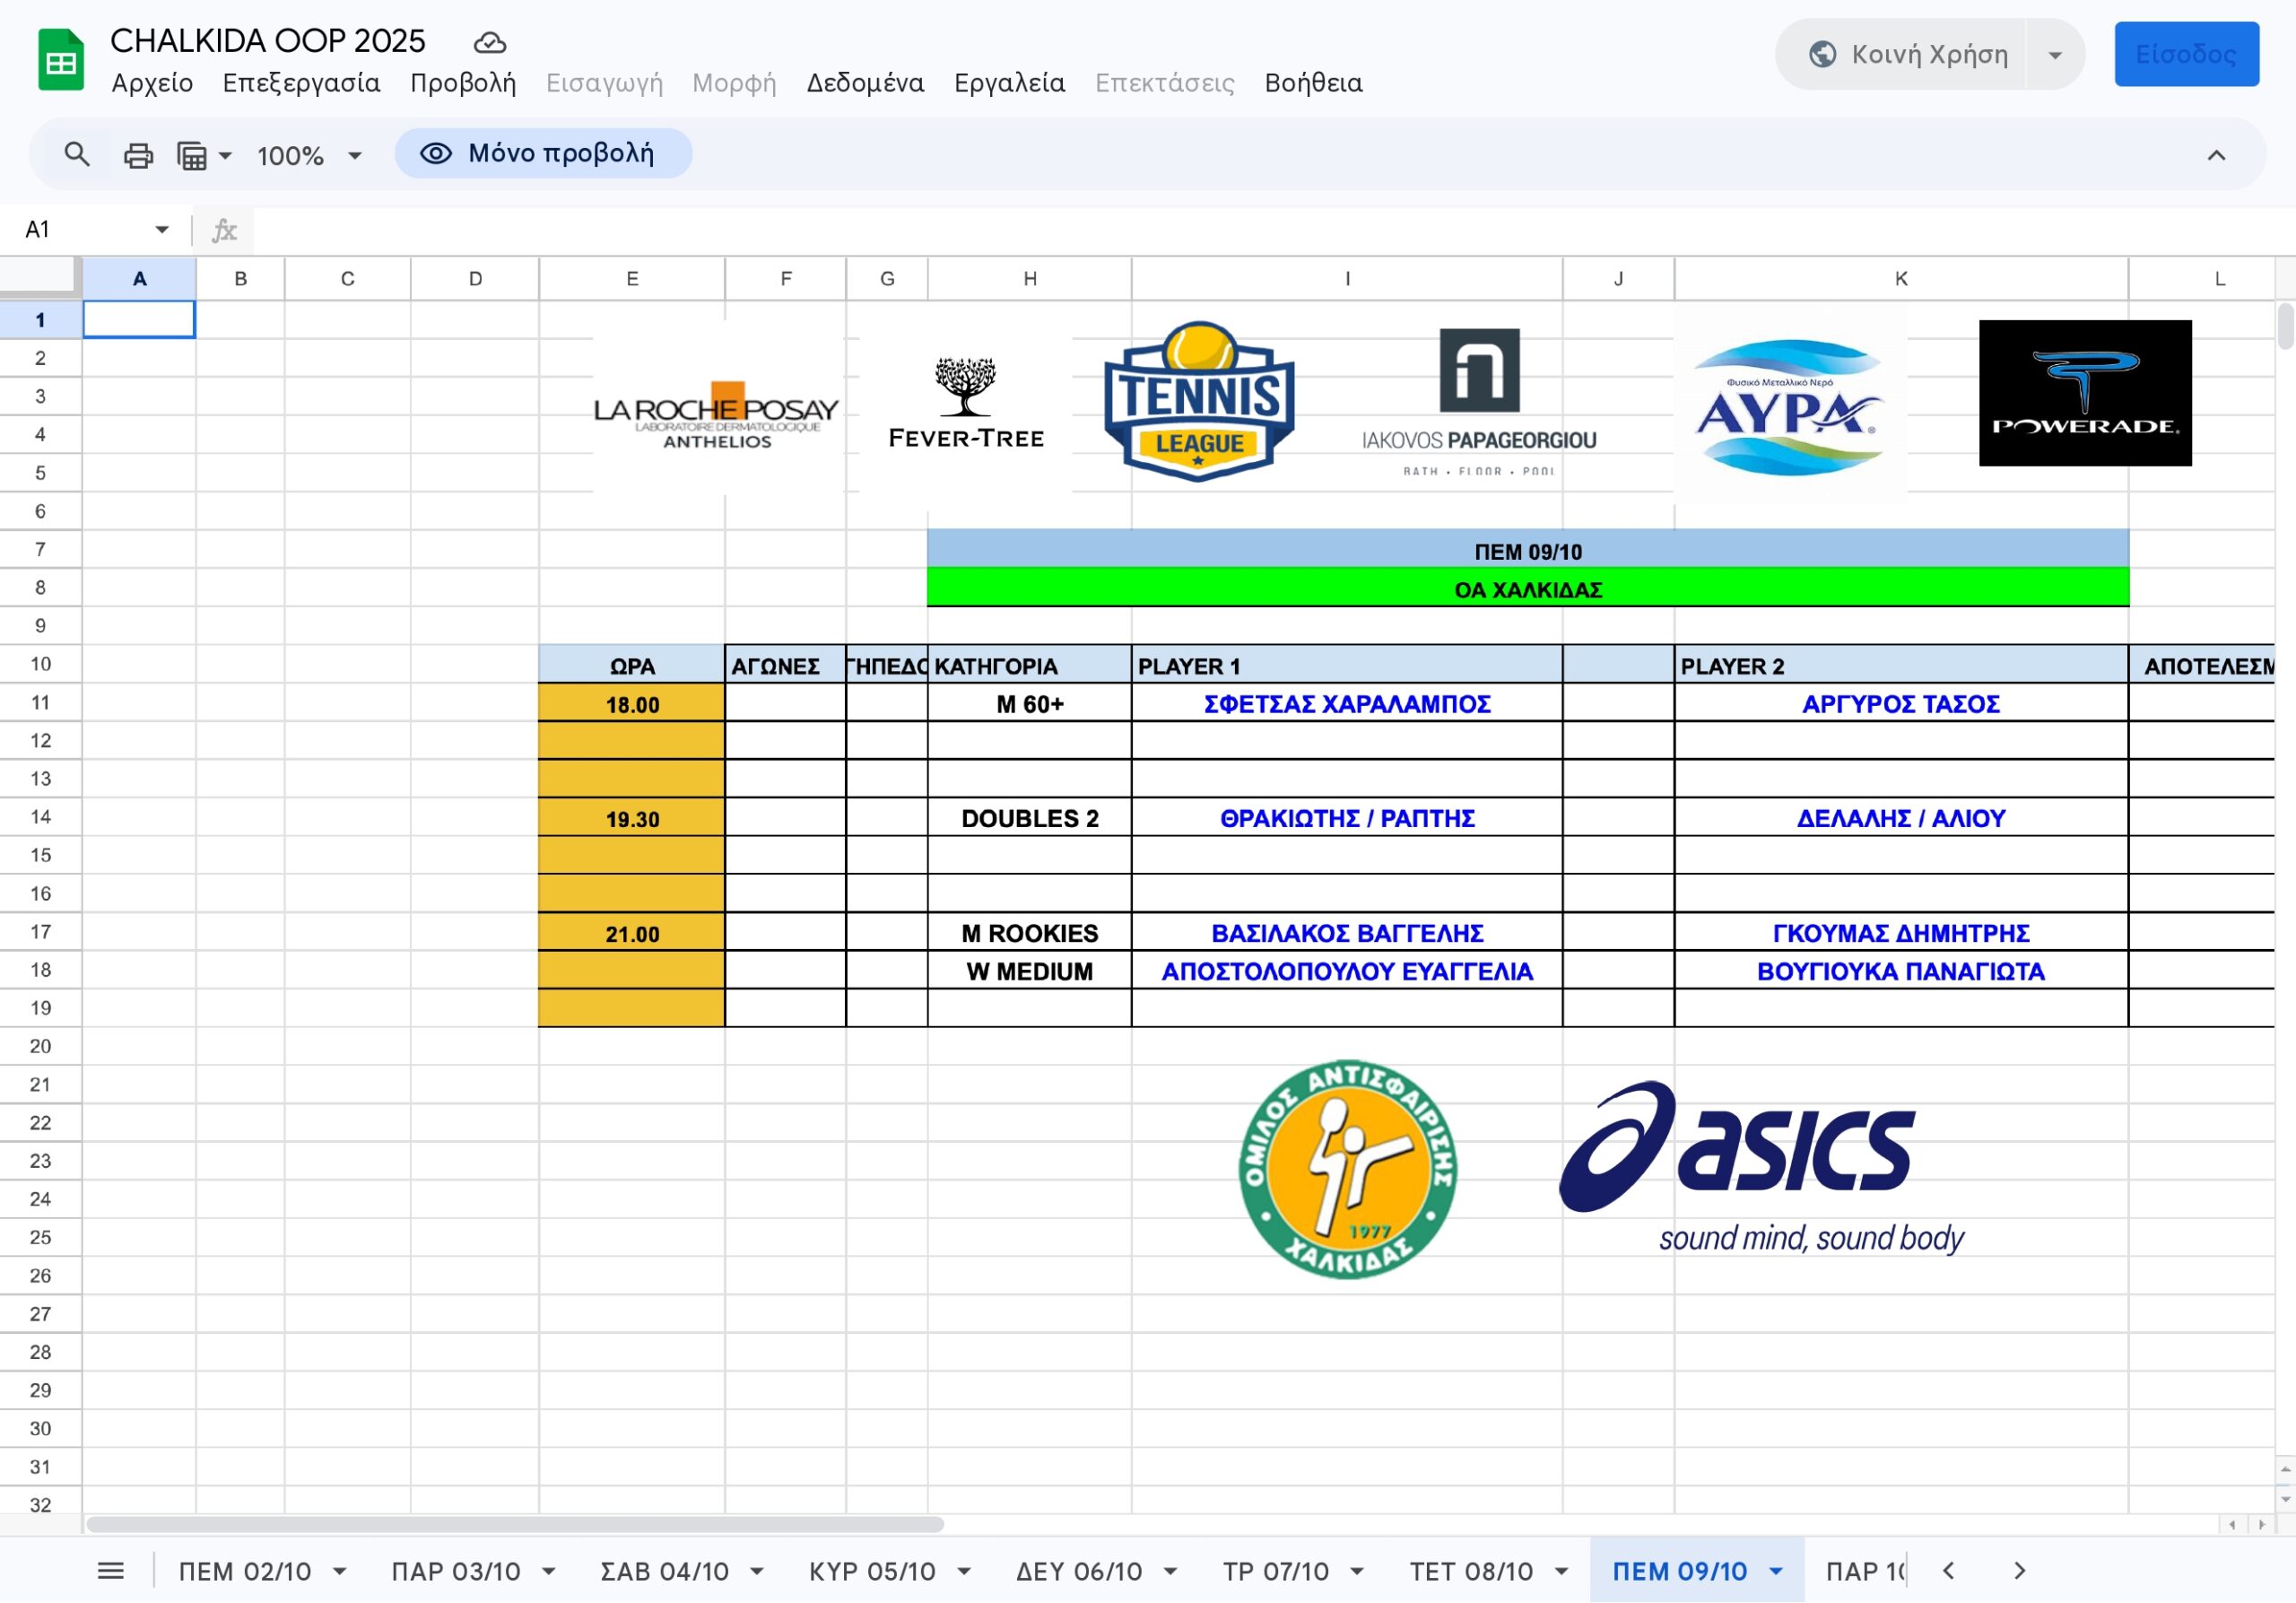Expand the name box A1 dropdown

(162, 230)
